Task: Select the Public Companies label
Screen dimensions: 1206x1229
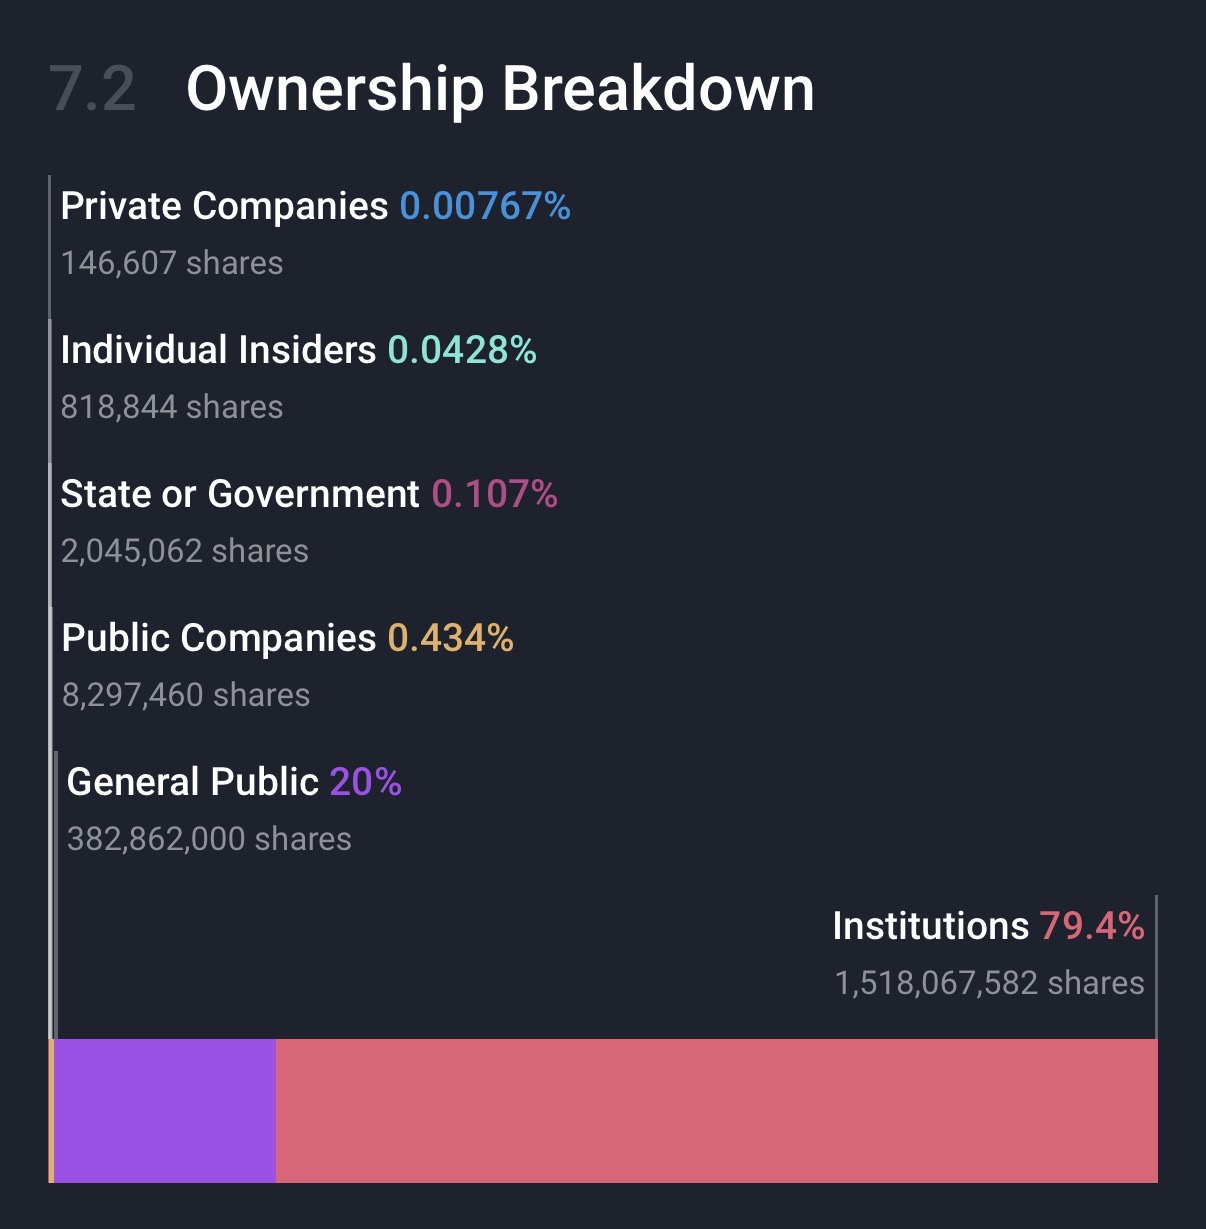Action: click(x=219, y=638)
